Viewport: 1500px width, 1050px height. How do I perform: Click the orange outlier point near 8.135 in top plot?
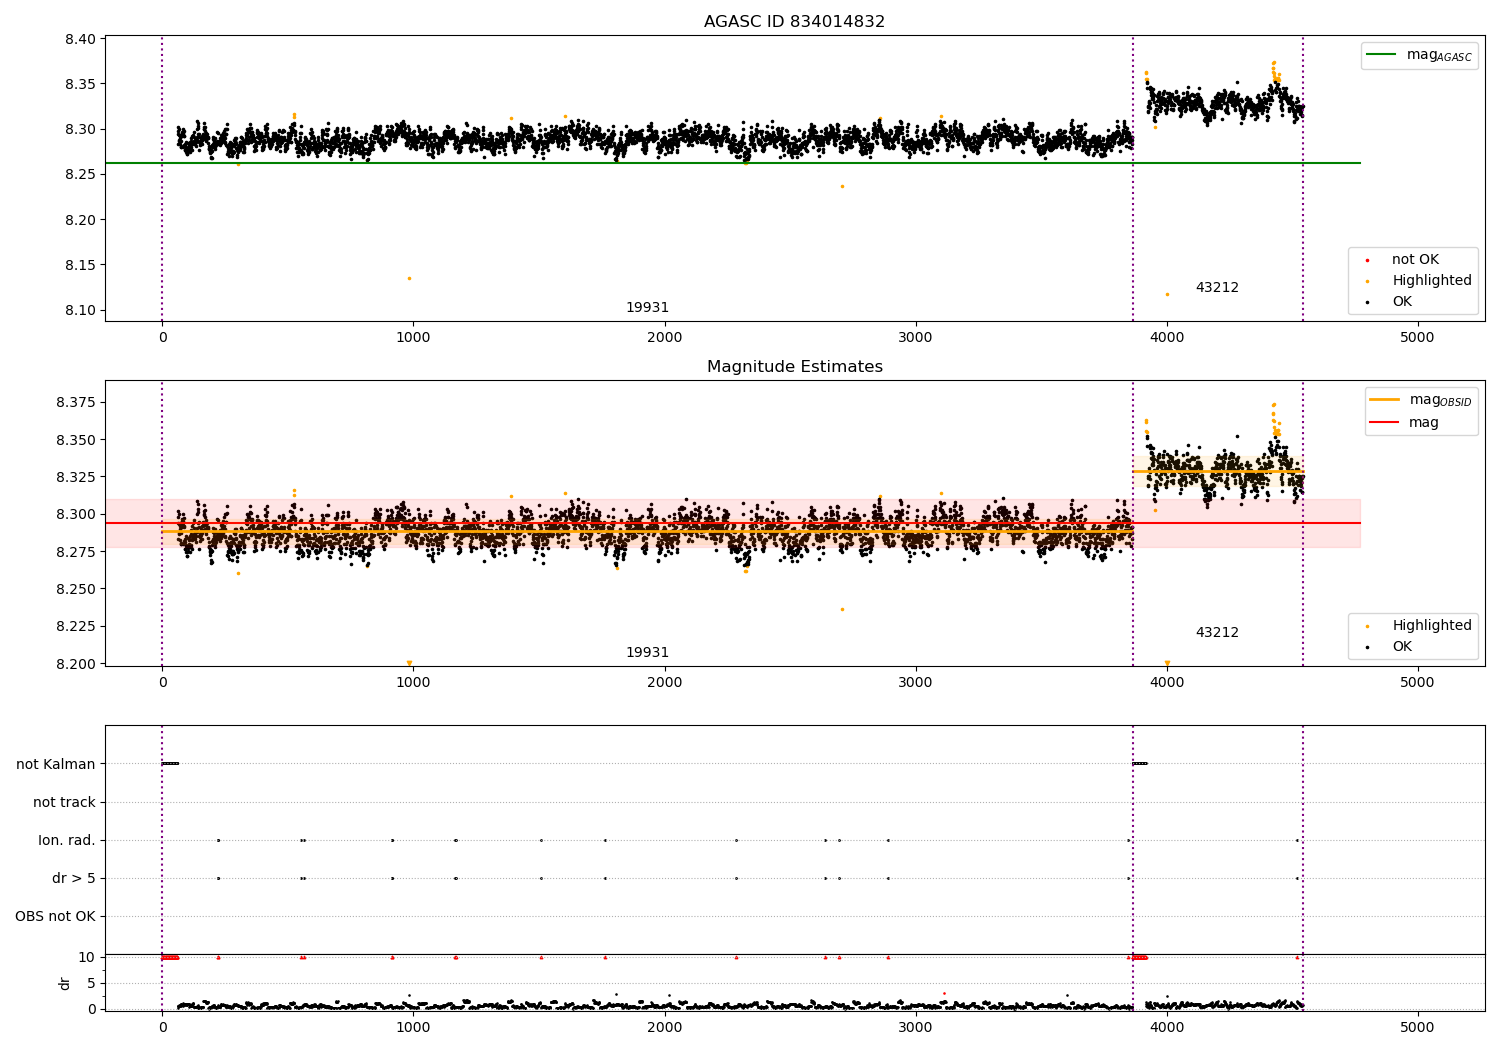pos(409,278)
